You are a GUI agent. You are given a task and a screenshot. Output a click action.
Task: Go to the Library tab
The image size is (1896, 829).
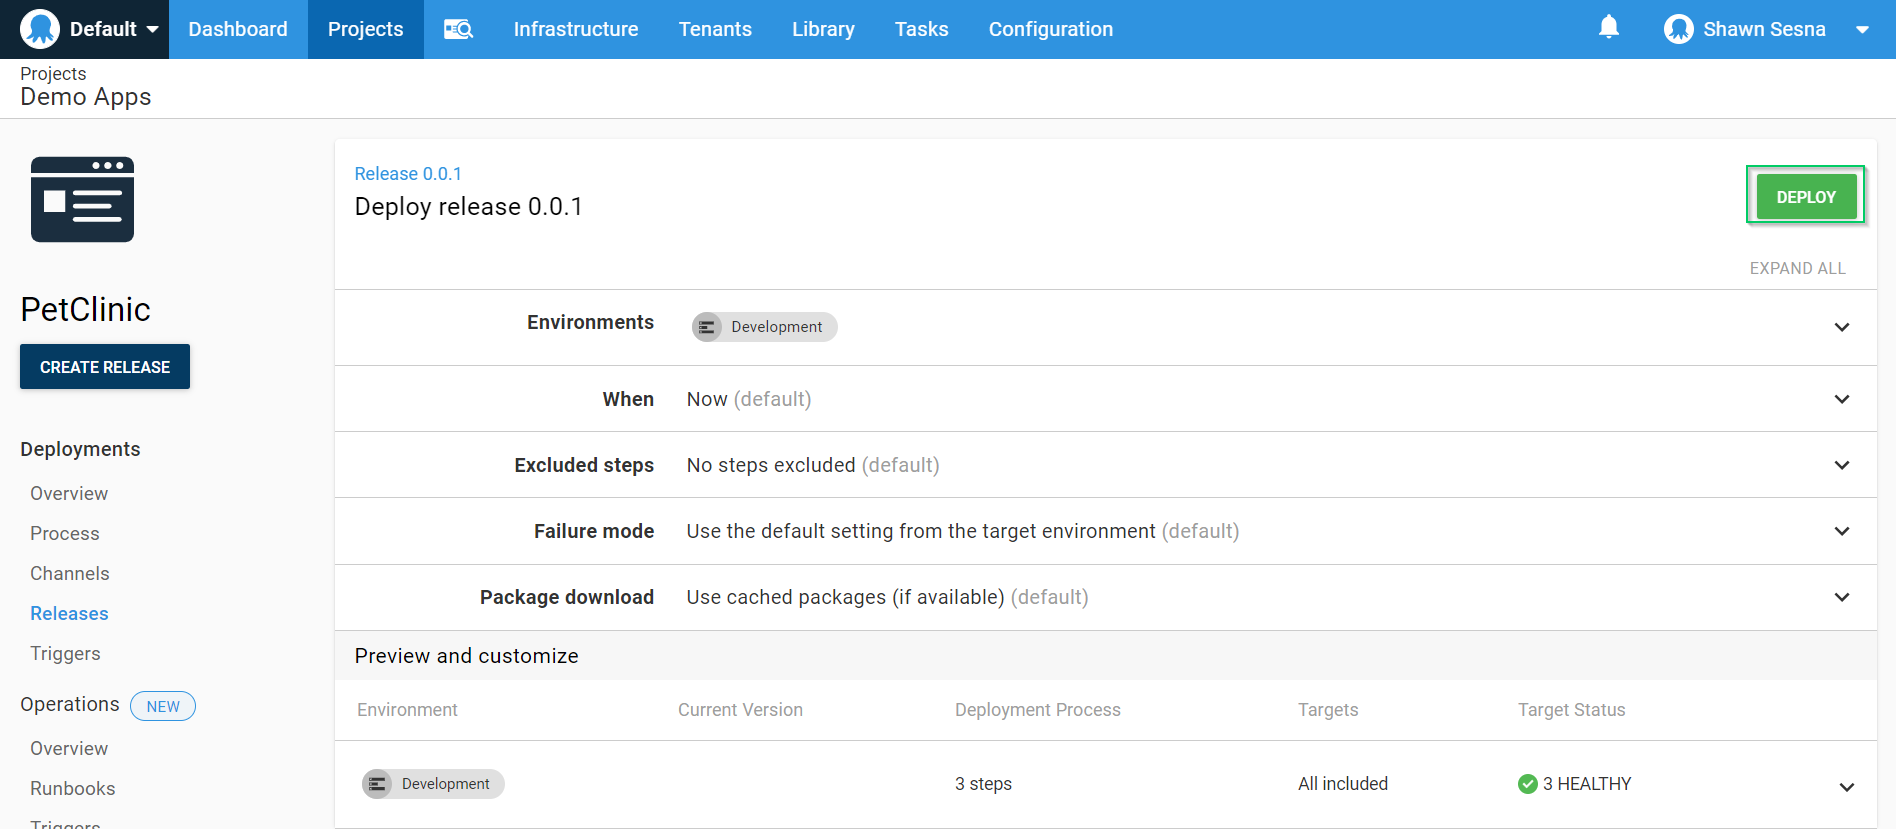(822, 29)
